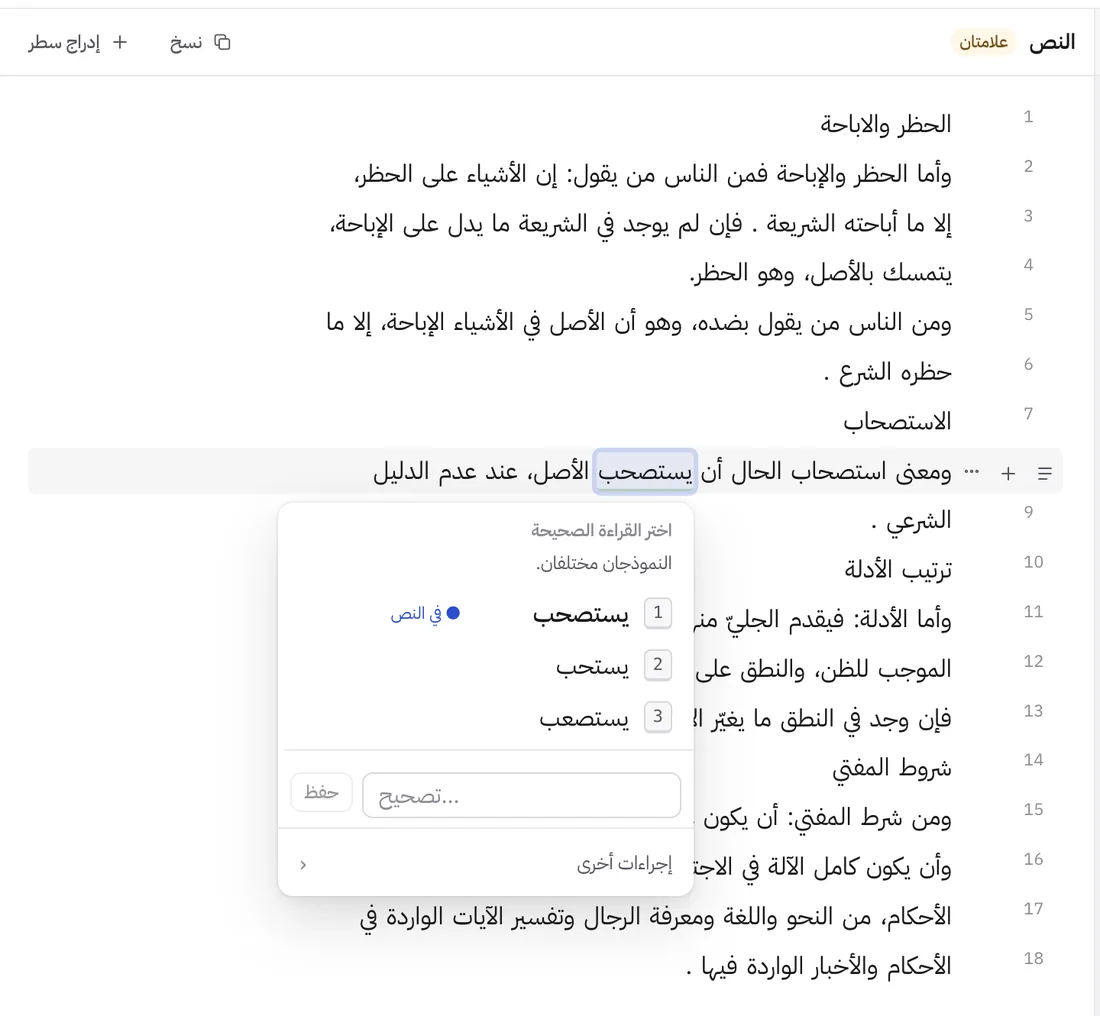Click the popup title اختر القراءة الصحيحة
1100x1016 pixels.
601,530
